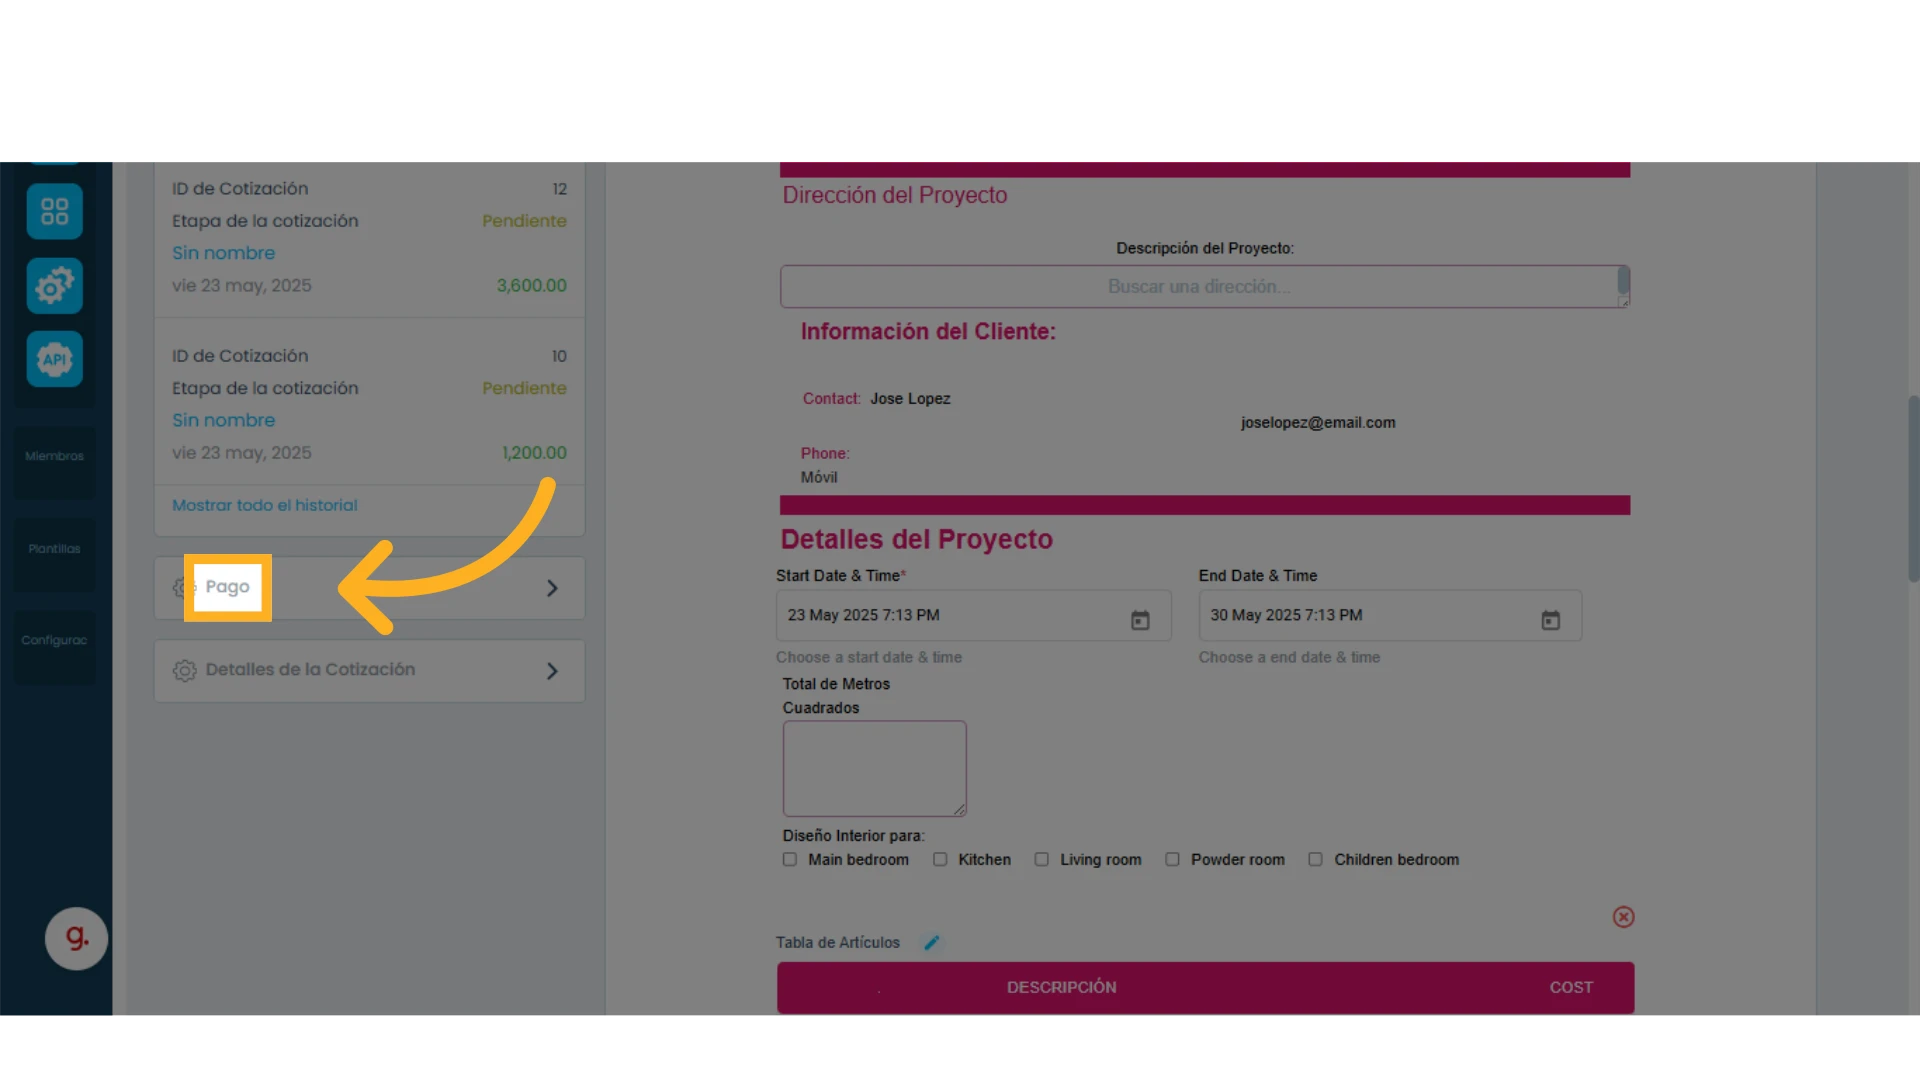
Task: Open the Miembros sidebar menu item
Action: (x=54, y=456)
